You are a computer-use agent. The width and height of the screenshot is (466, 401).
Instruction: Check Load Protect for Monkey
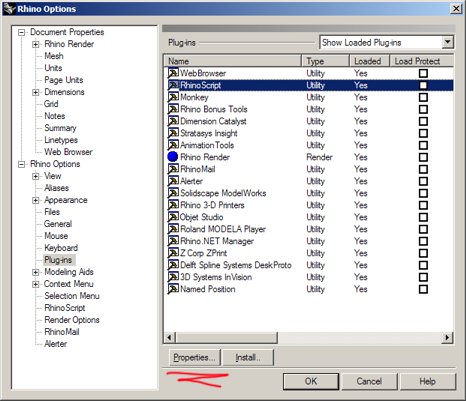[423, 97]
